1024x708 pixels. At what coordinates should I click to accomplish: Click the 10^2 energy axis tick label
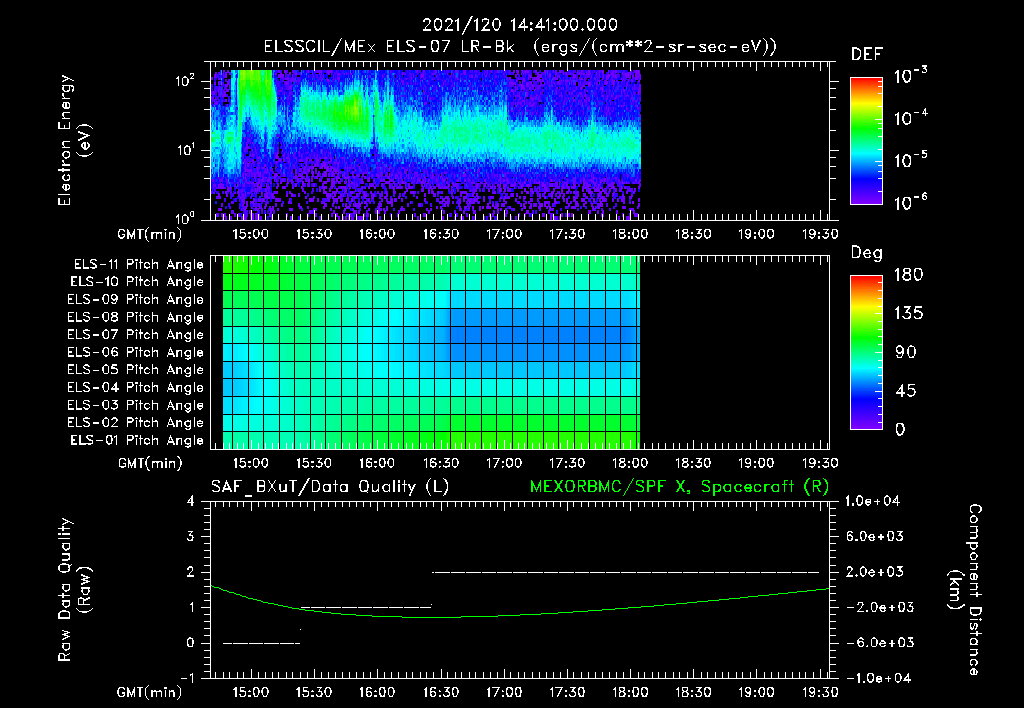click(185, 82)
